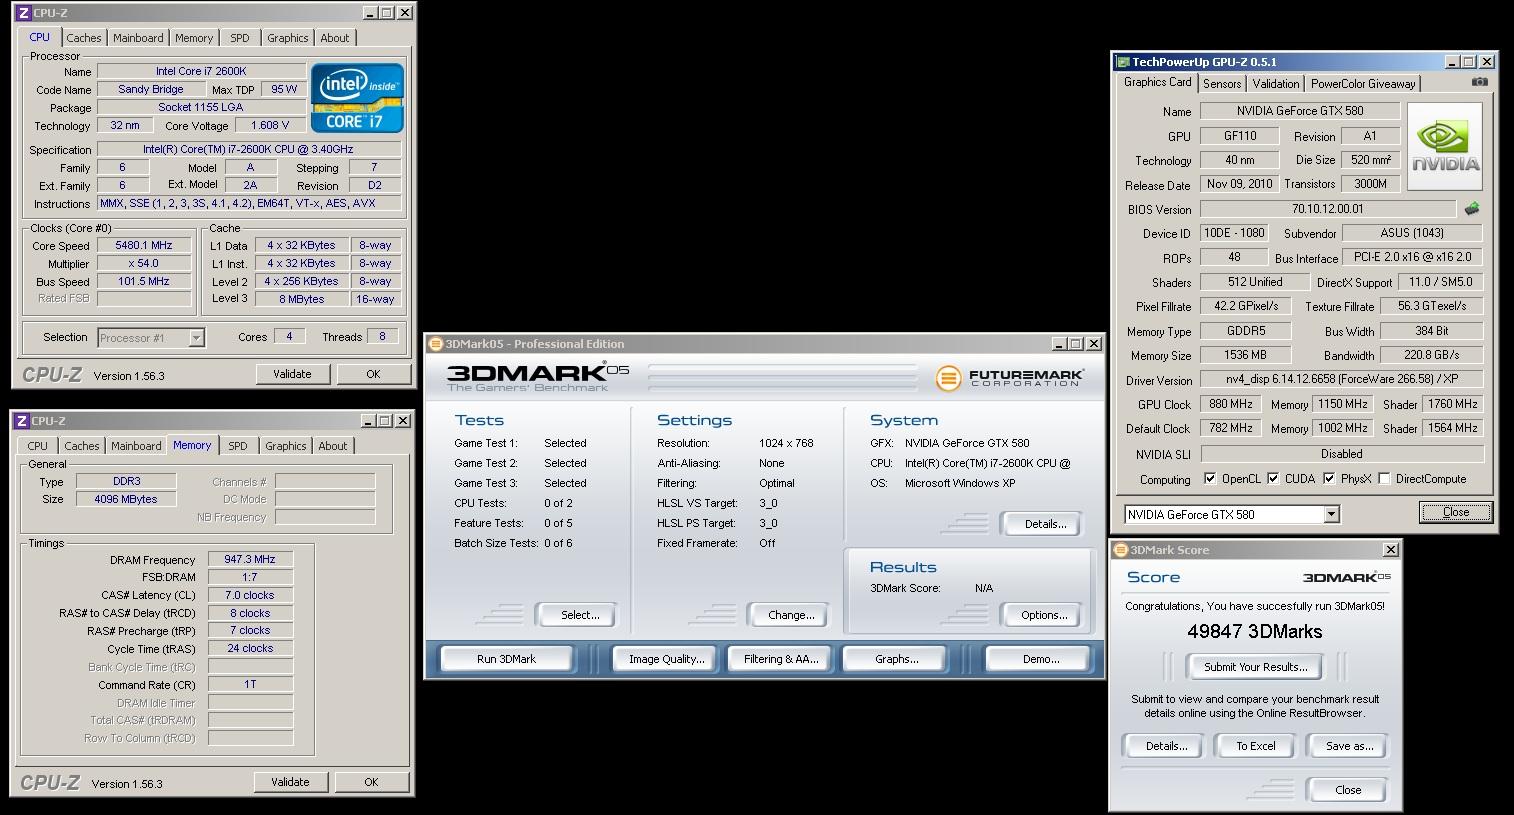The image size is (1514, 815).
Task: Open SPD tab in top CPU-Z window
Action: click(240, 38)
